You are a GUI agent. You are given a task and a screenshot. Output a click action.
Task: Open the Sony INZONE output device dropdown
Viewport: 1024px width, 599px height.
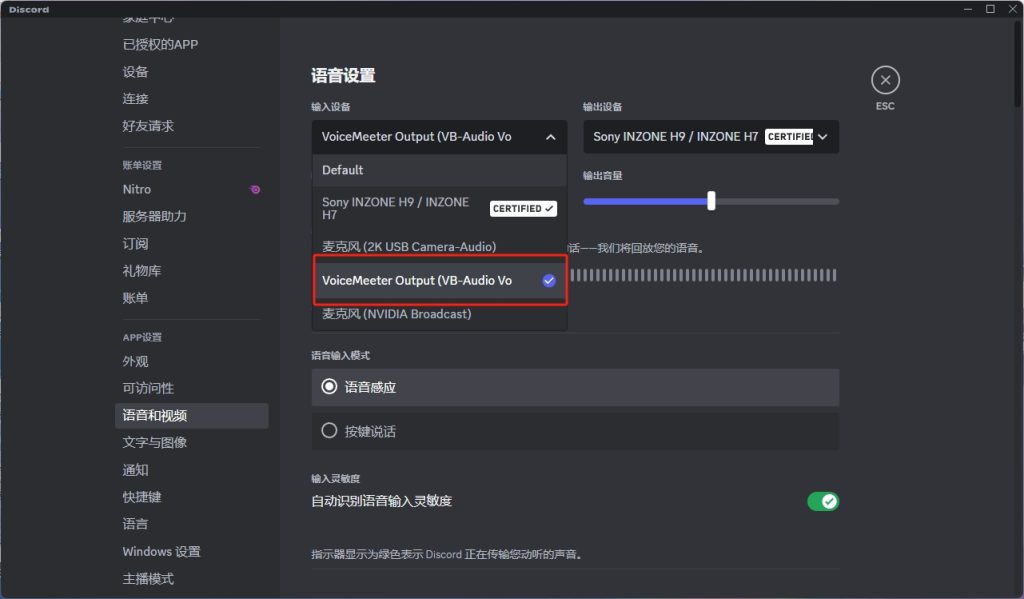[711, 137]
